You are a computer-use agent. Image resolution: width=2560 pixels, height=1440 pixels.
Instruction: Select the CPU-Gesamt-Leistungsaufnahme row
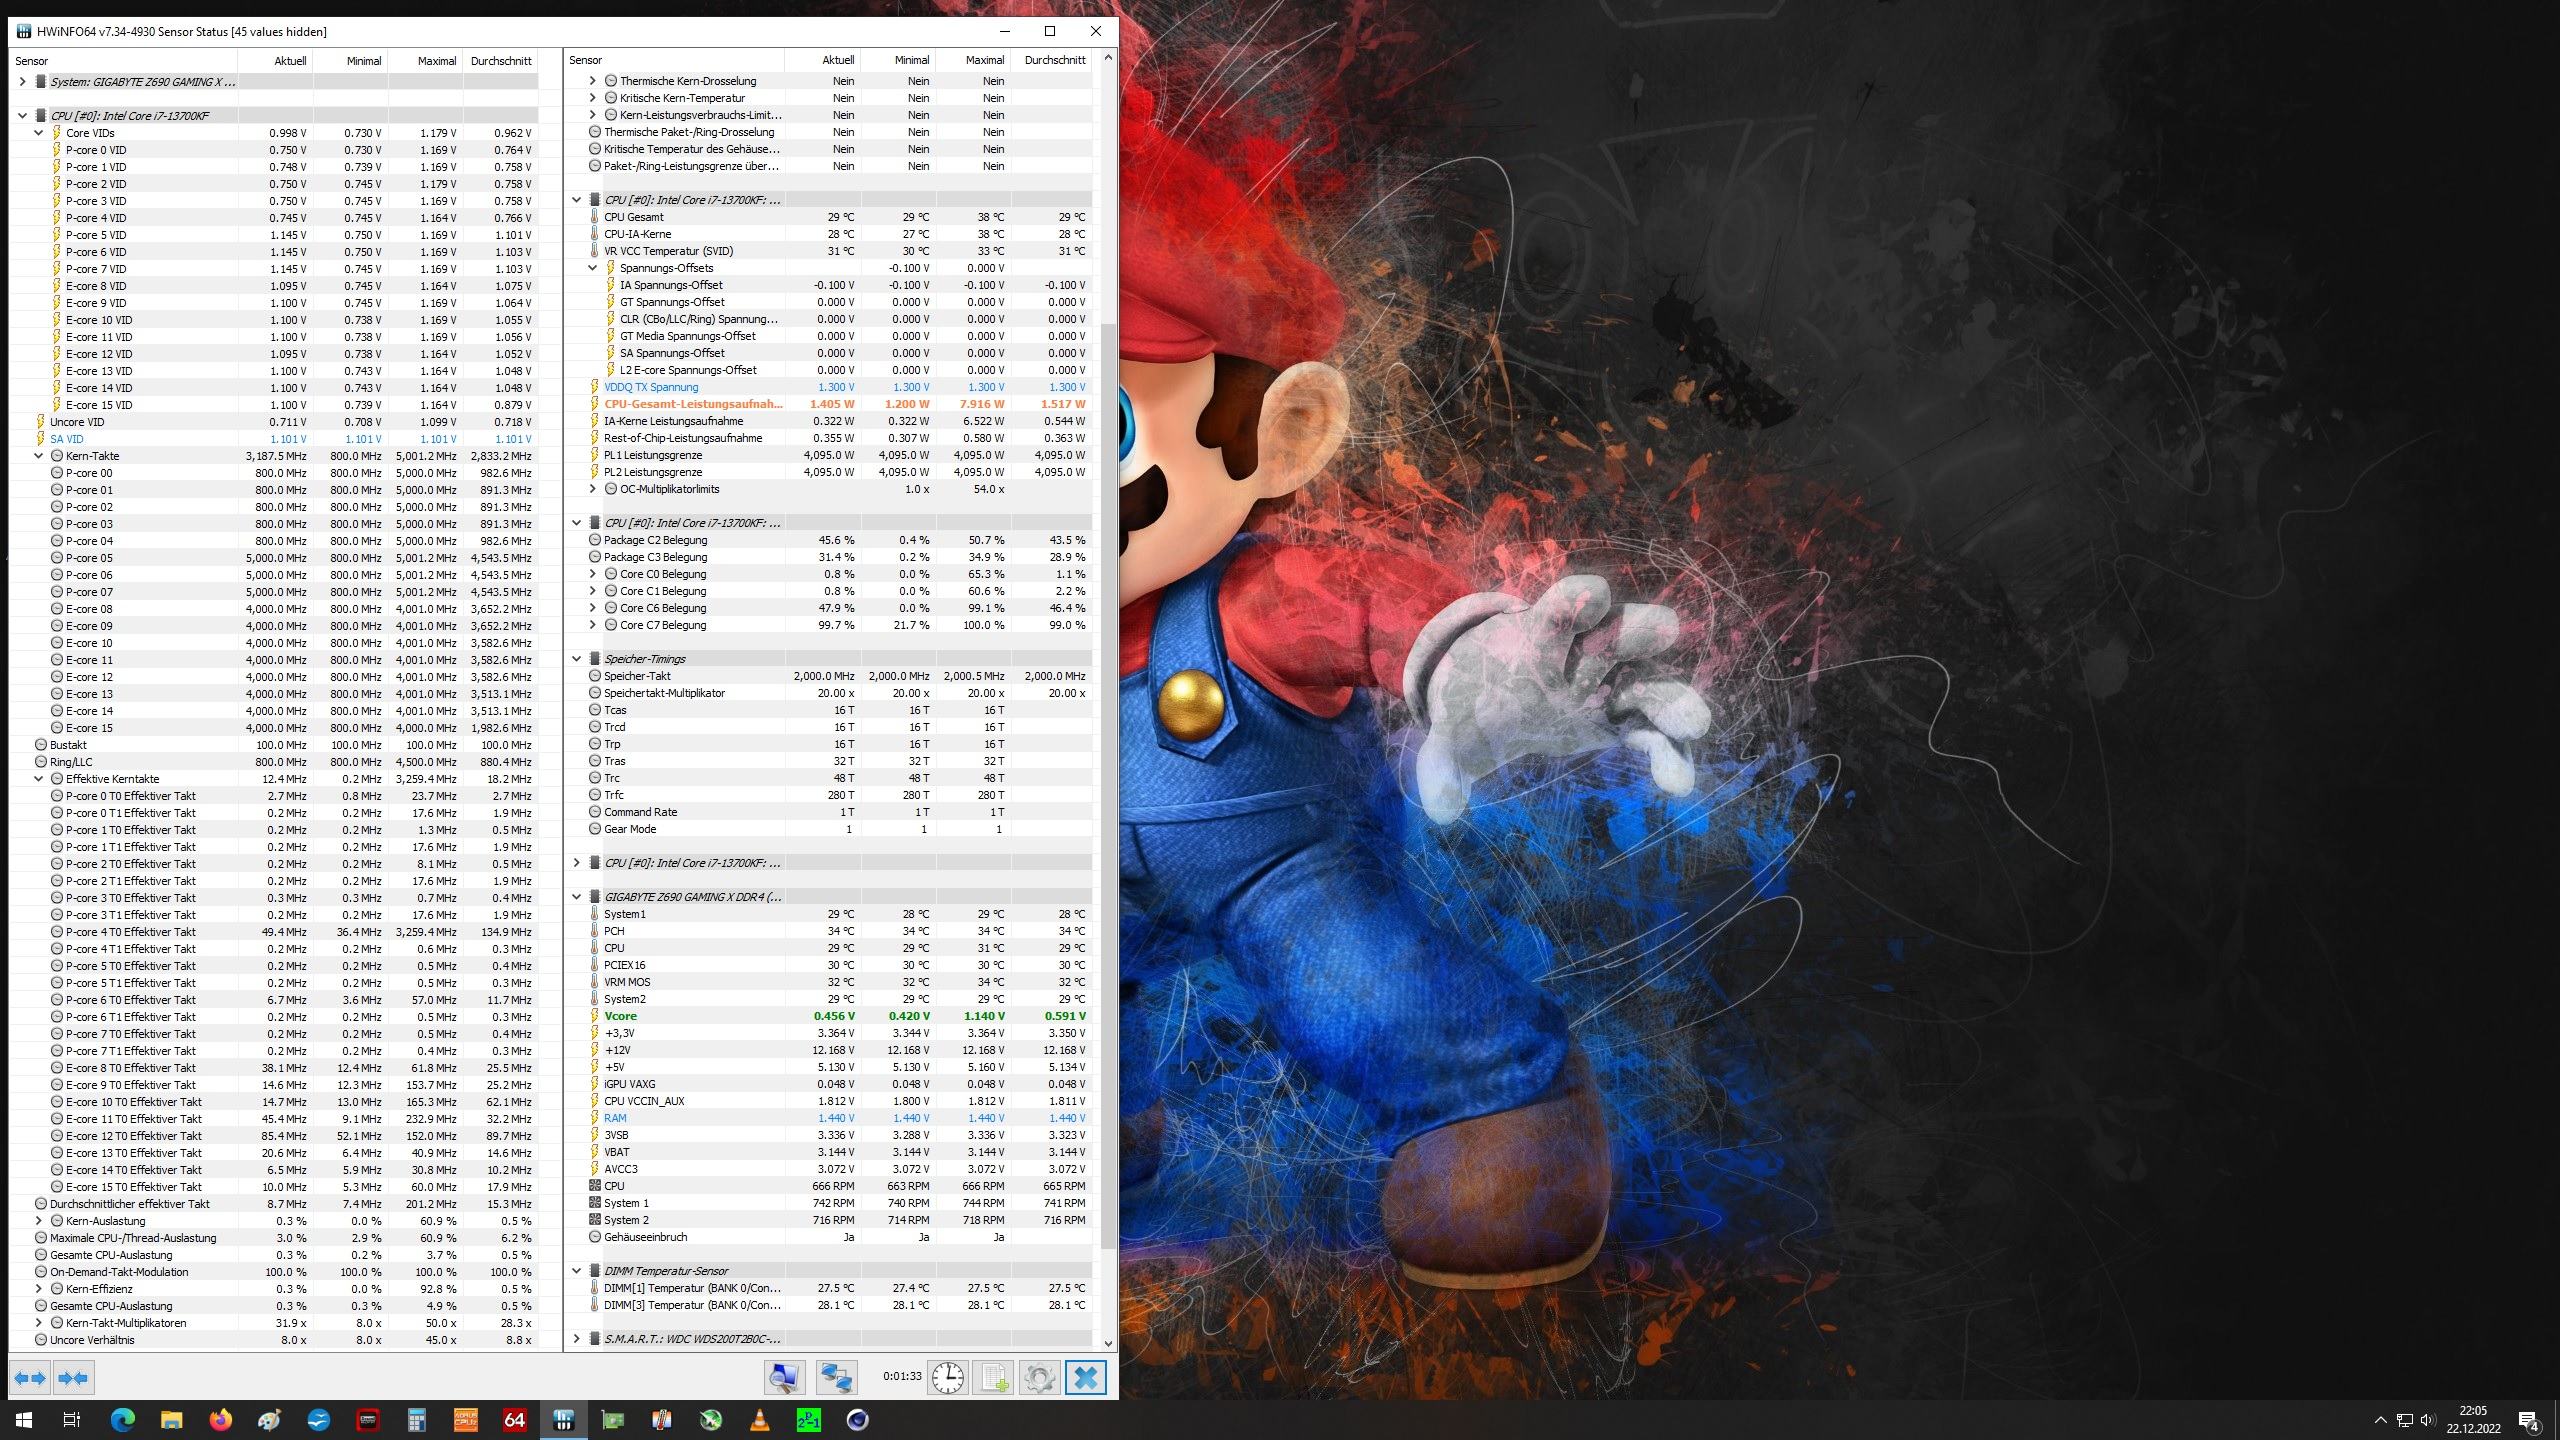pos(828,404)
